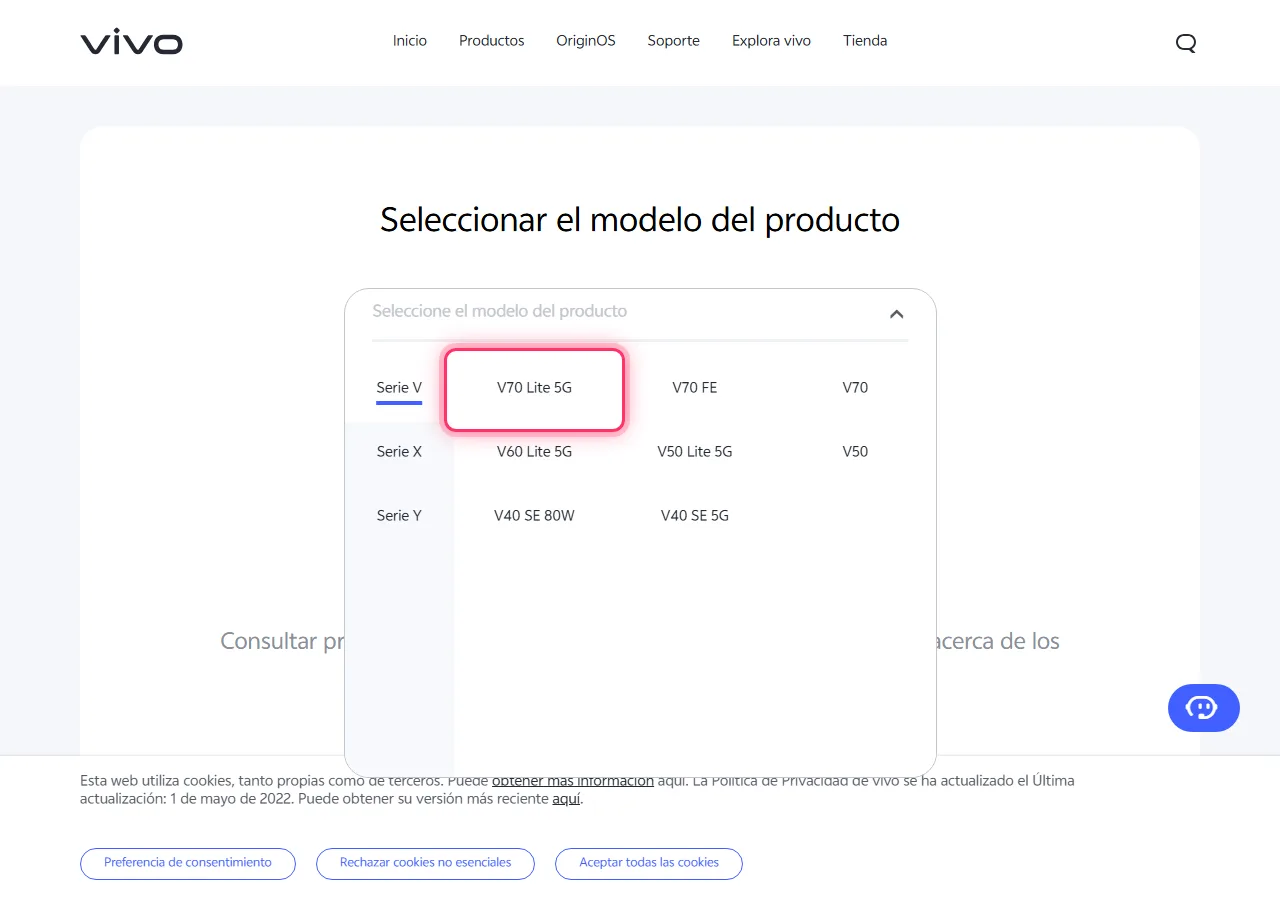The width and height of the screenshot is (1280, 900).
Task: Follow the 'aquí' privacy policy link
Action: [x=566, y=799]
